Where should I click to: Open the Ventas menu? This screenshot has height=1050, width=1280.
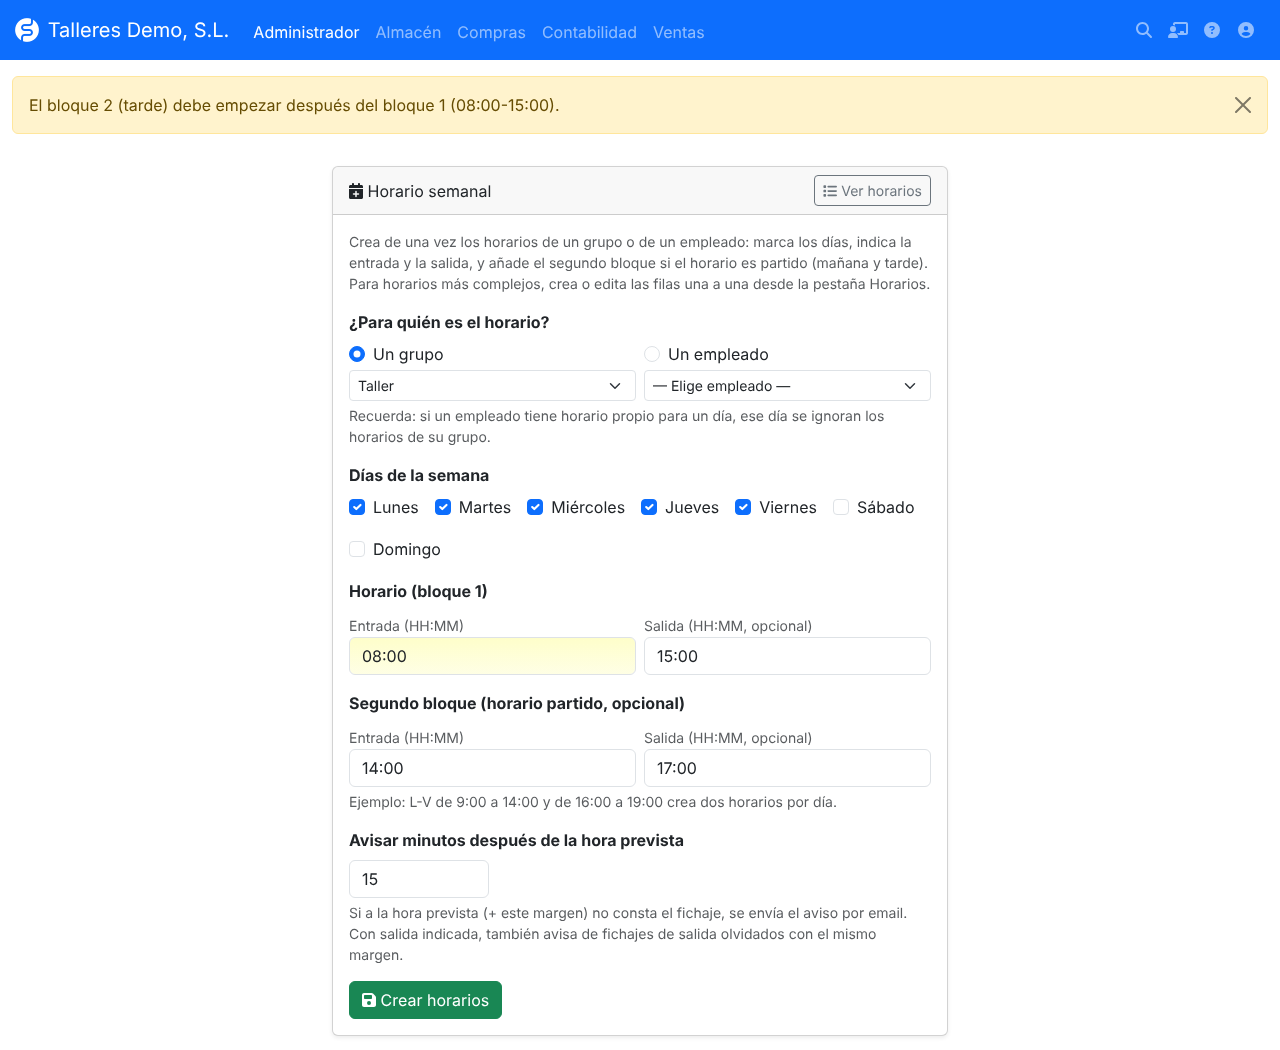coord(679,32)
